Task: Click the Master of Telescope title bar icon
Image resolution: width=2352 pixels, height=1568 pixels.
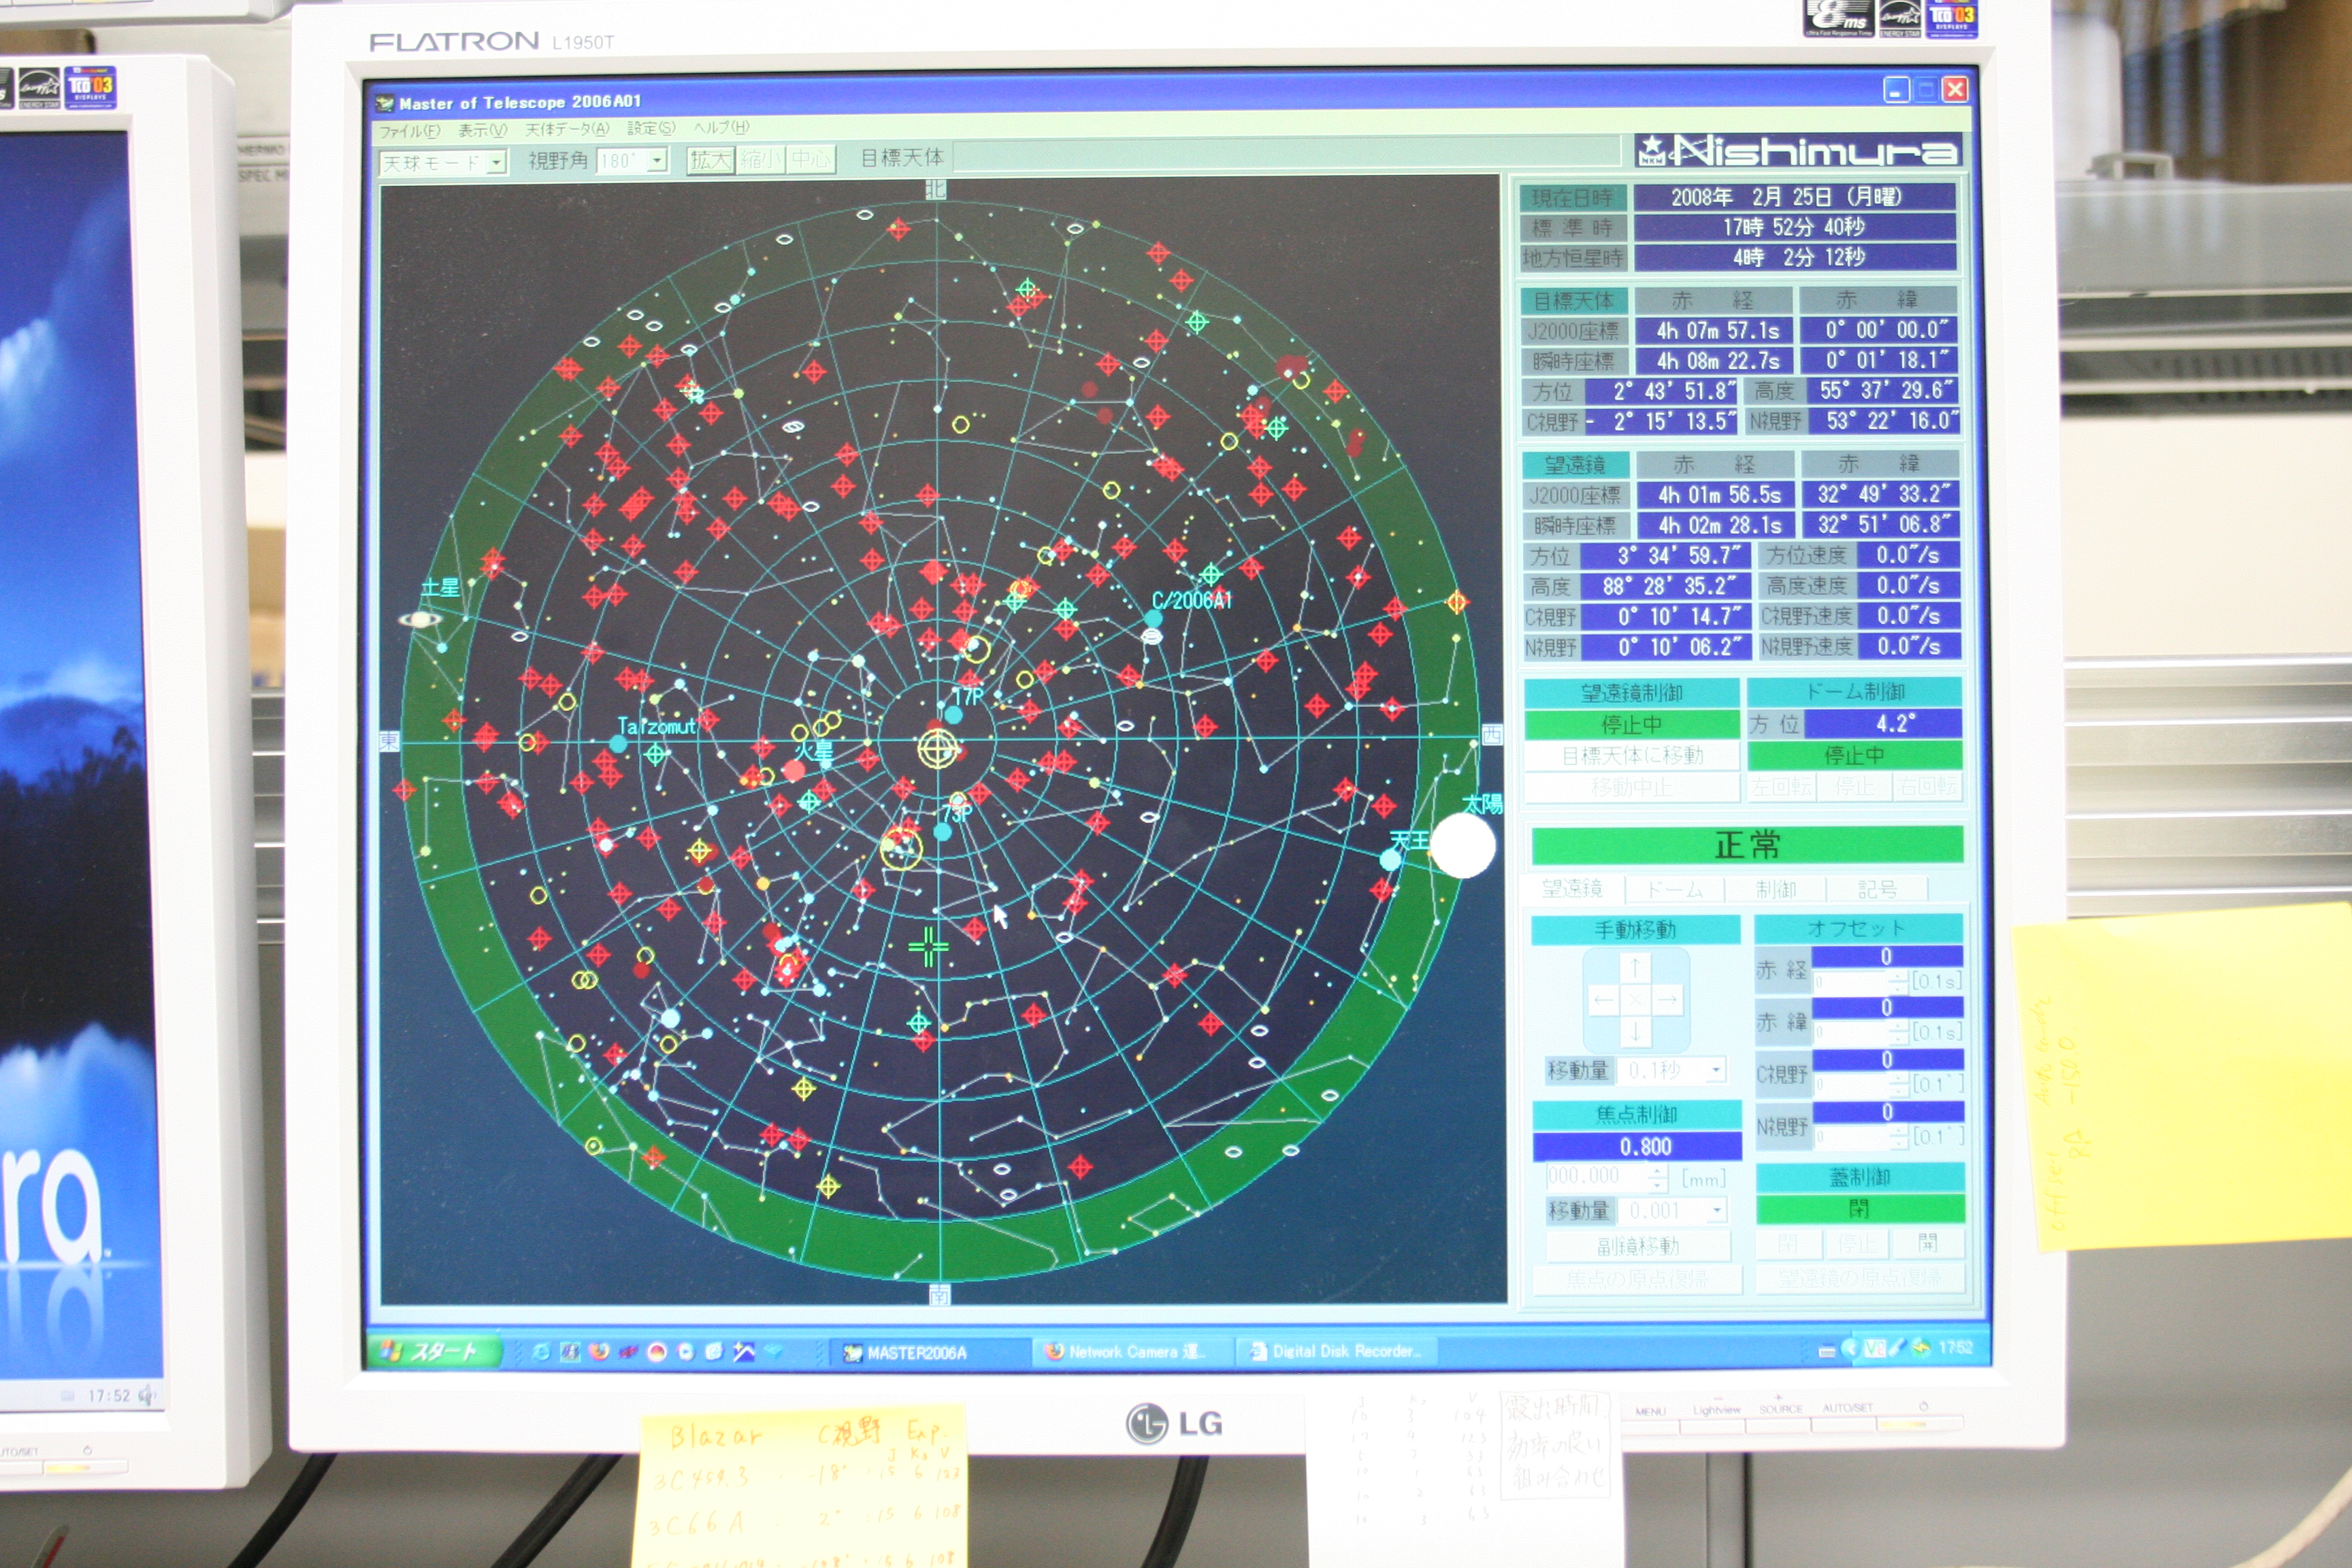Action: point(384,103)
